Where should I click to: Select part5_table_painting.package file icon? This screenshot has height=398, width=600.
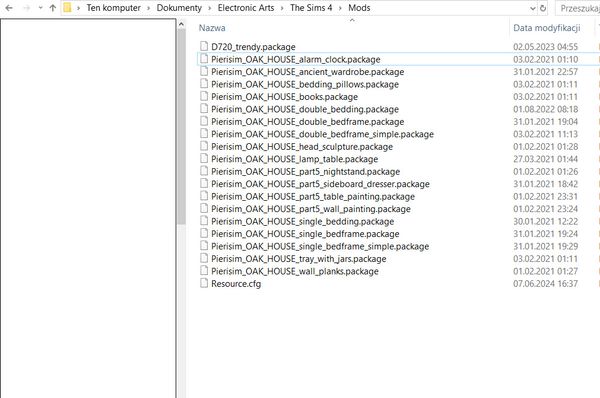click(204, 196)
